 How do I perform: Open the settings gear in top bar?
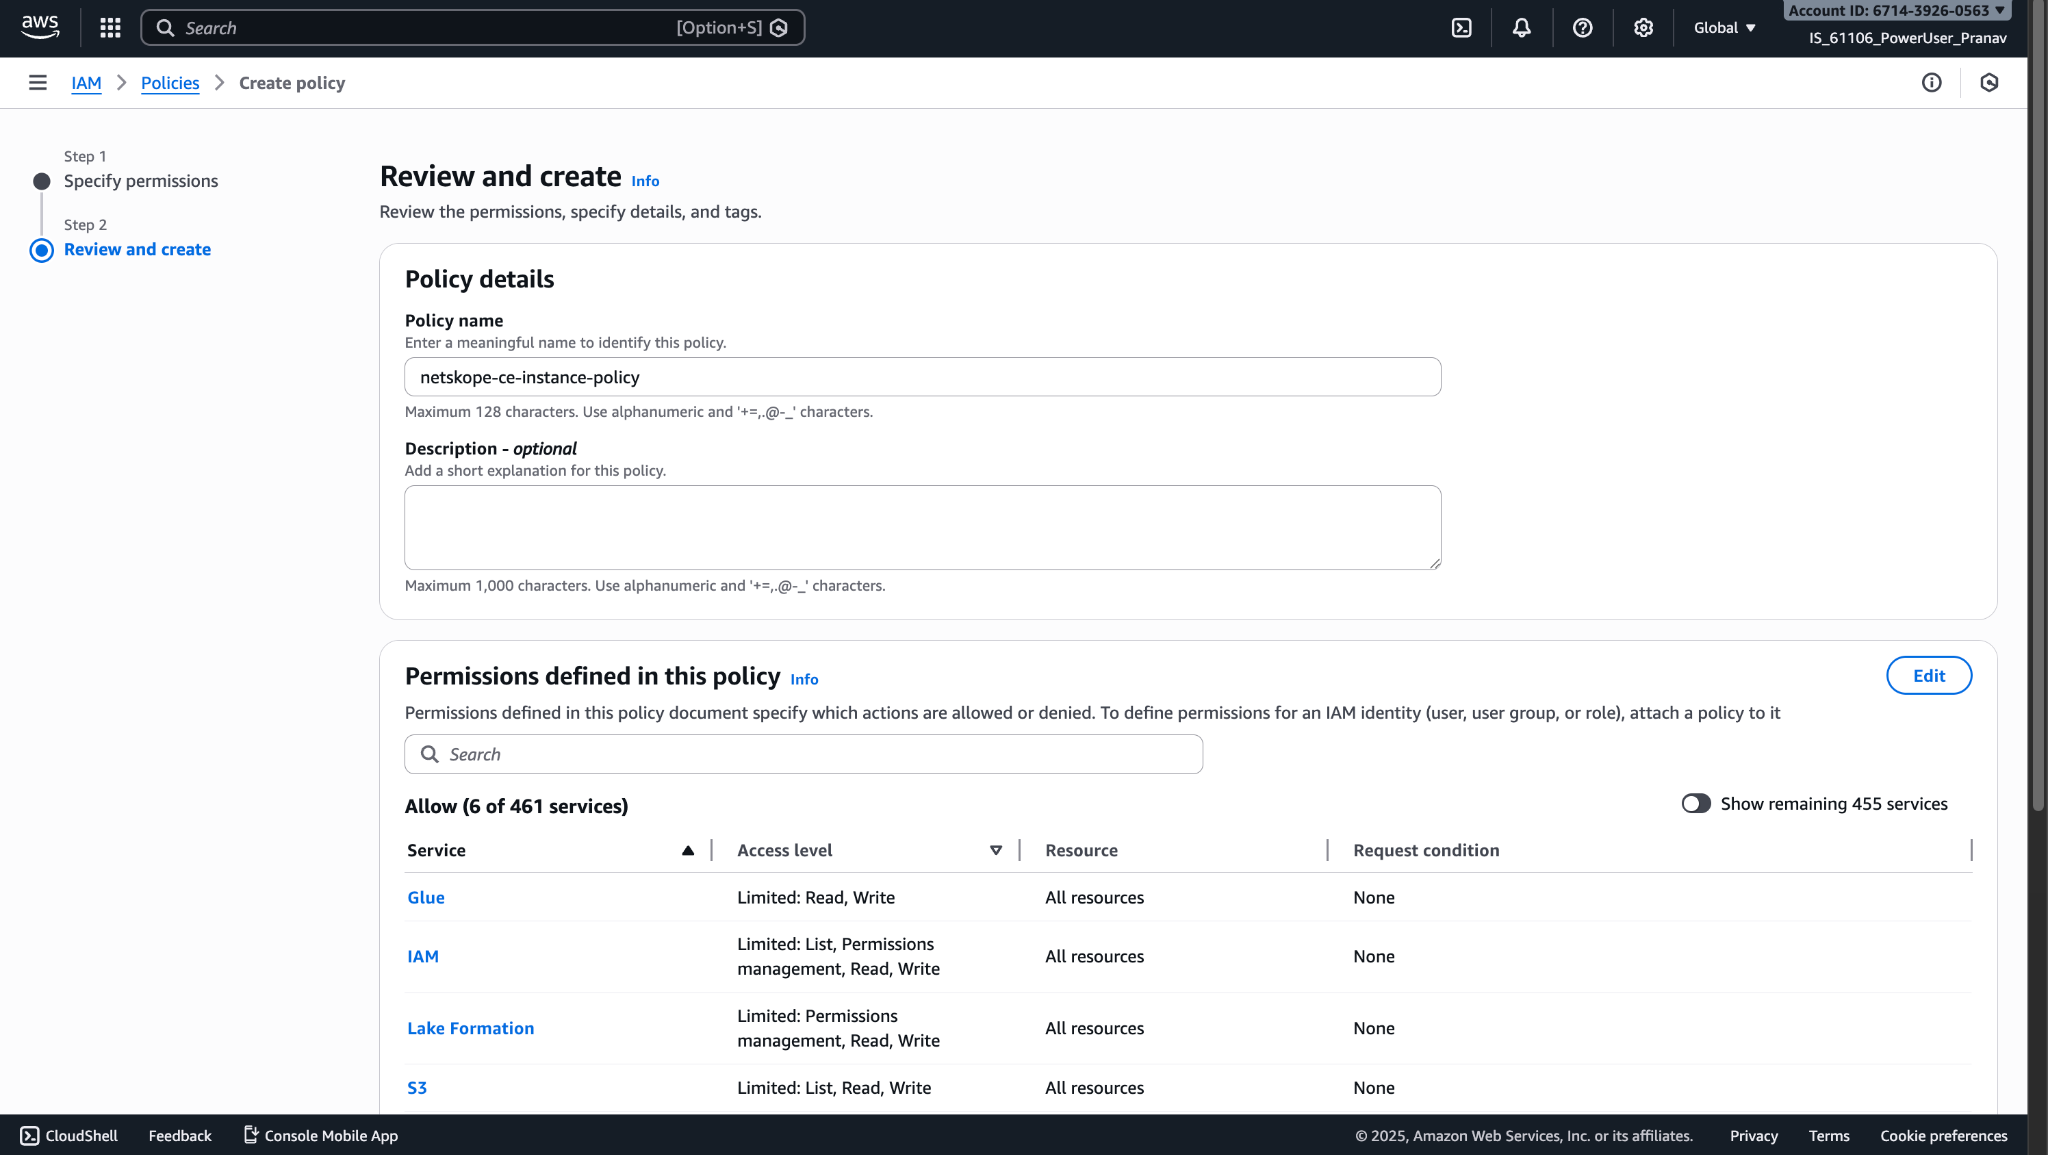point(1643,28)
